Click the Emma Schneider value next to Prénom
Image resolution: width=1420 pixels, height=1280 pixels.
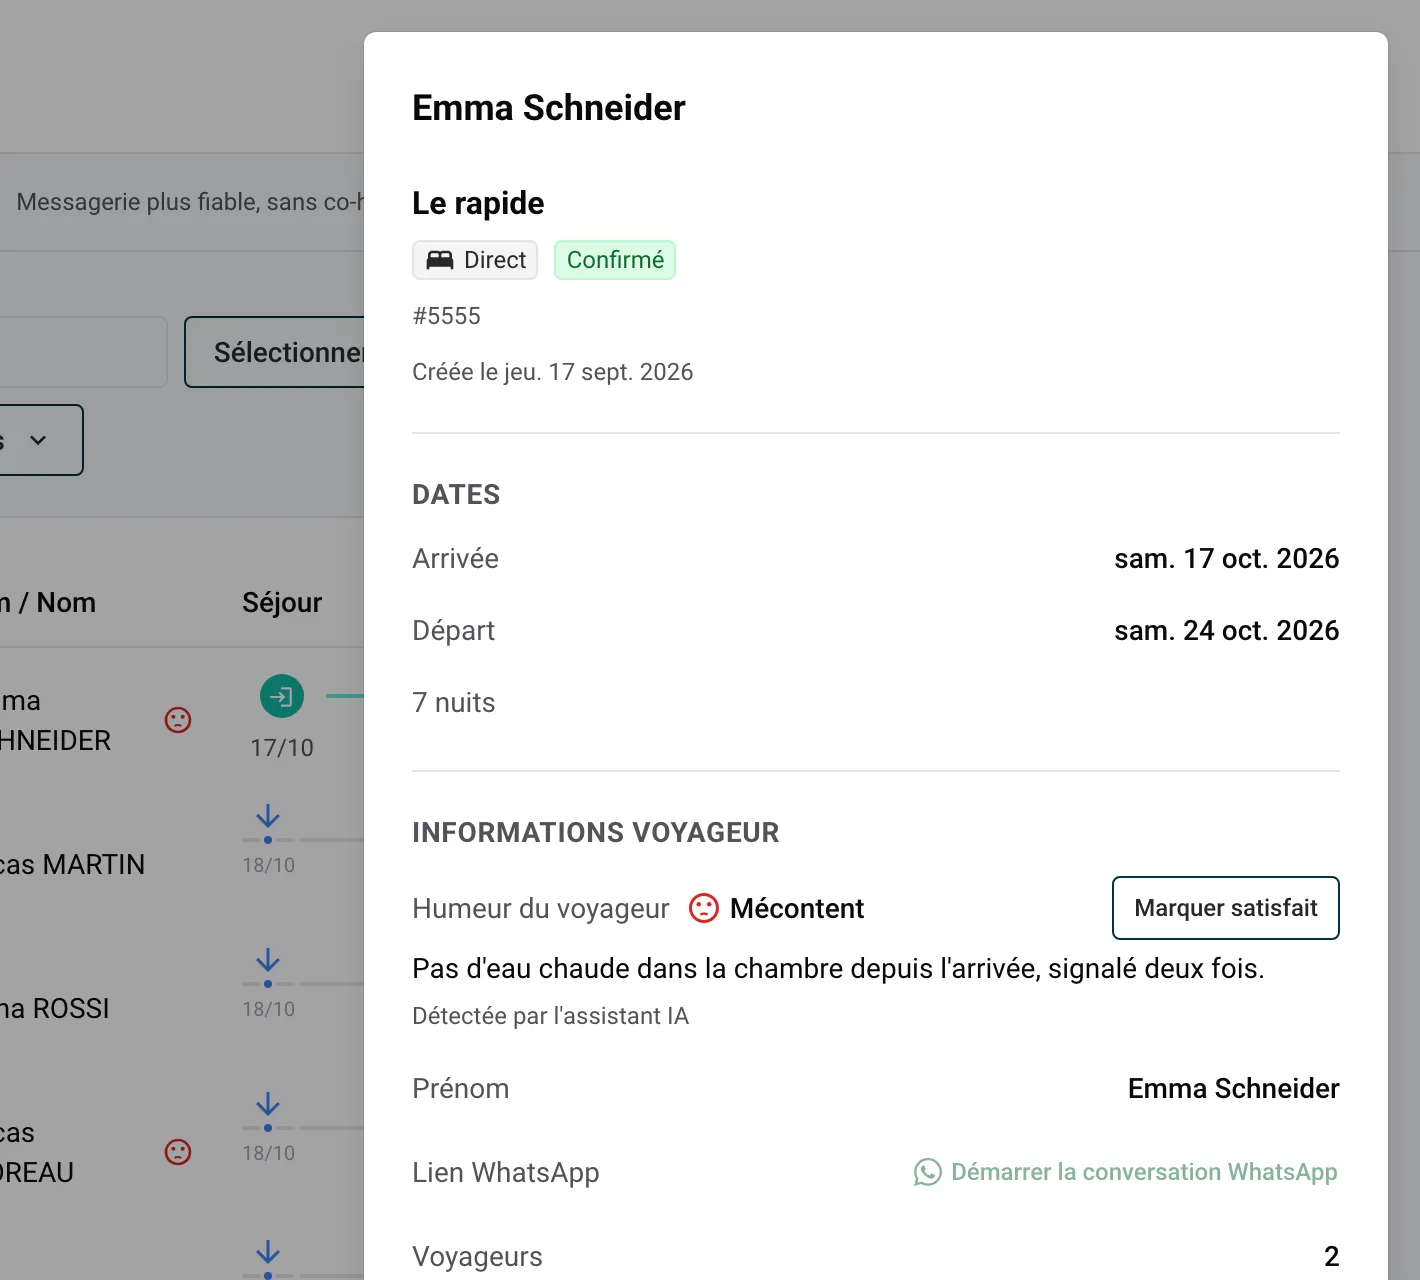[1234, 1088]
